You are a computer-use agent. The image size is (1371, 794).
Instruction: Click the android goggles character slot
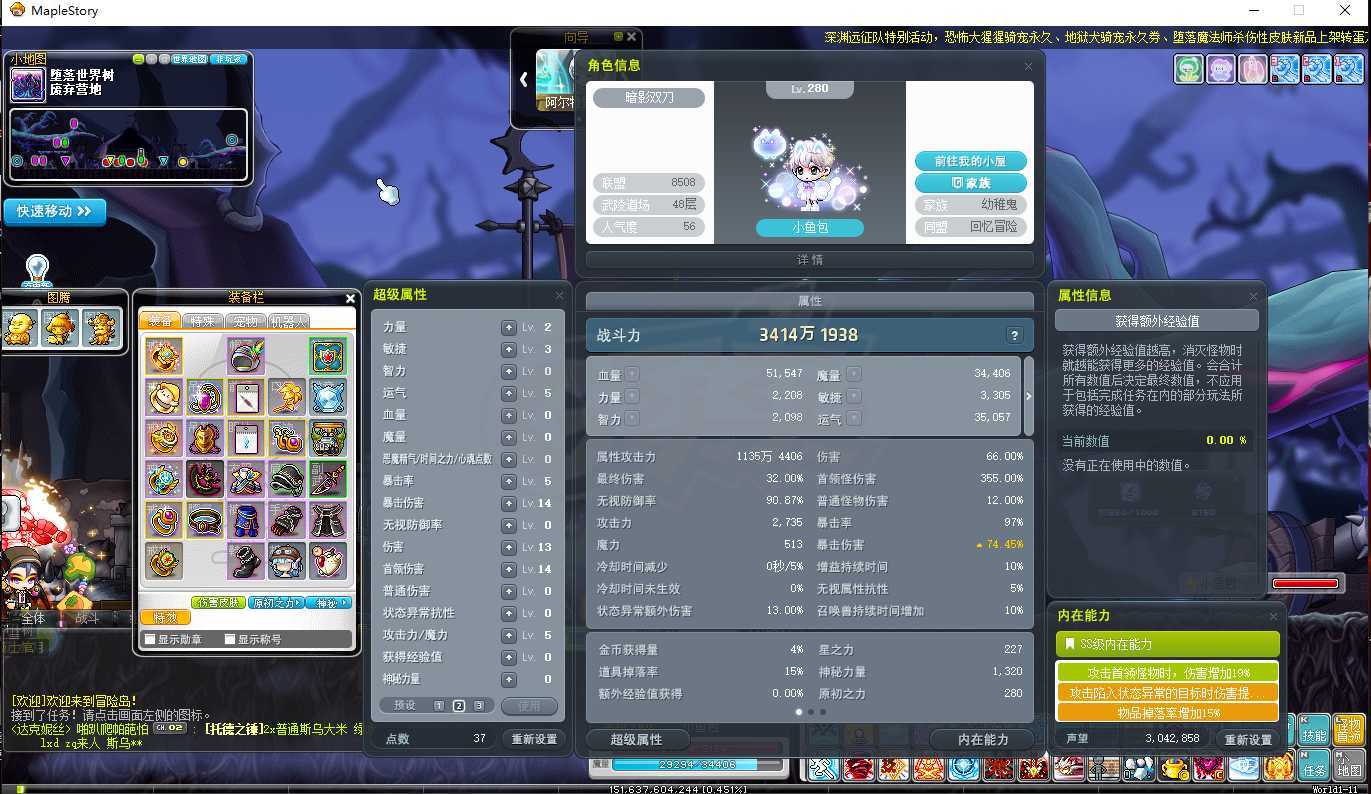click(x=286, y=561)
